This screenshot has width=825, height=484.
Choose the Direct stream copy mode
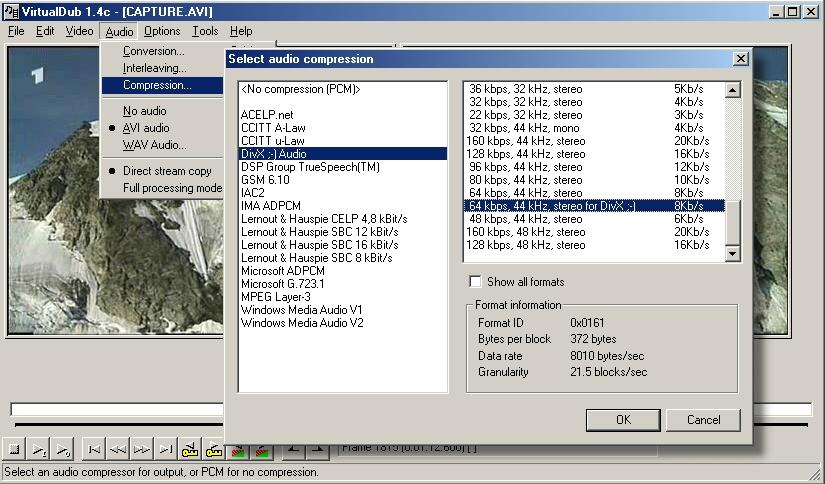coord(167,171)
